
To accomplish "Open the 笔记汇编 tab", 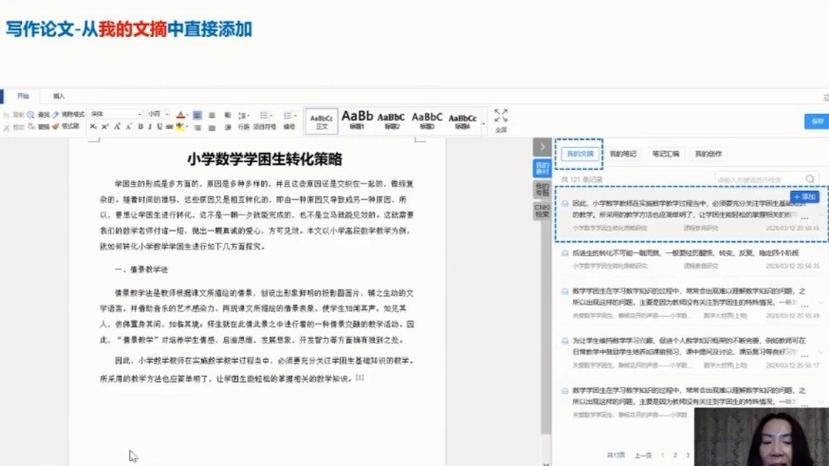I will 665,154.
